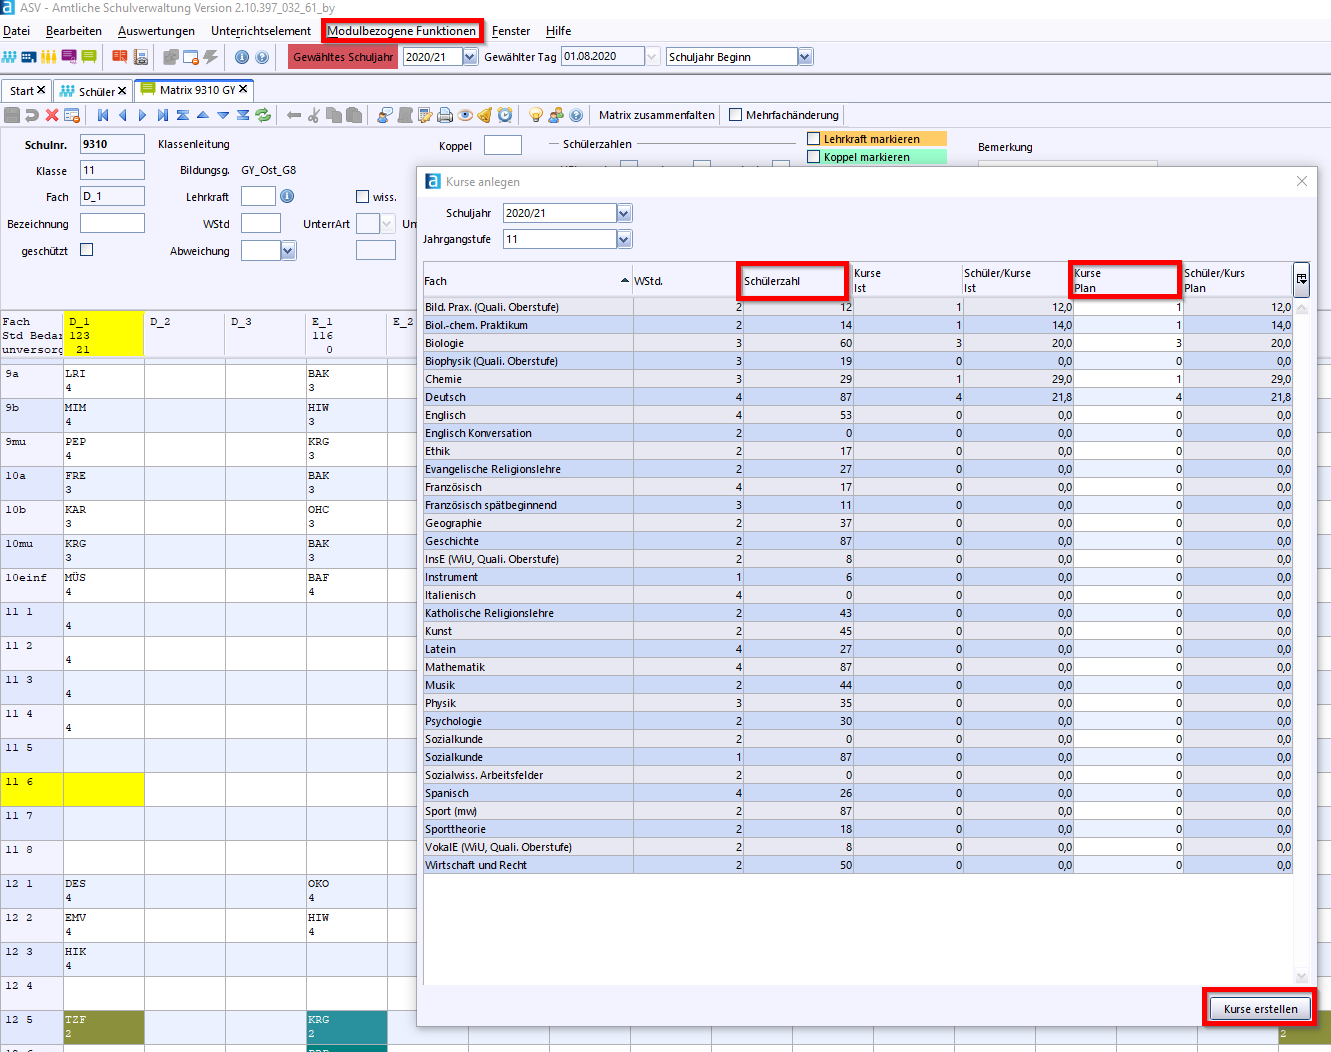Check Koppel markieren checkbox
This screenshot has width=1331, height=1052.
pyautogui.click(x=813, y=157)
